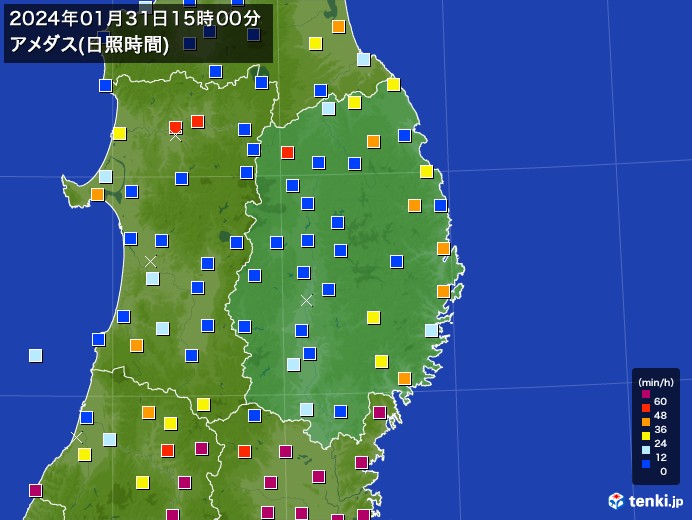Select the magenta swatch in the legend
The height and width of the screenshot is (520, 692).
click(646, 394)
